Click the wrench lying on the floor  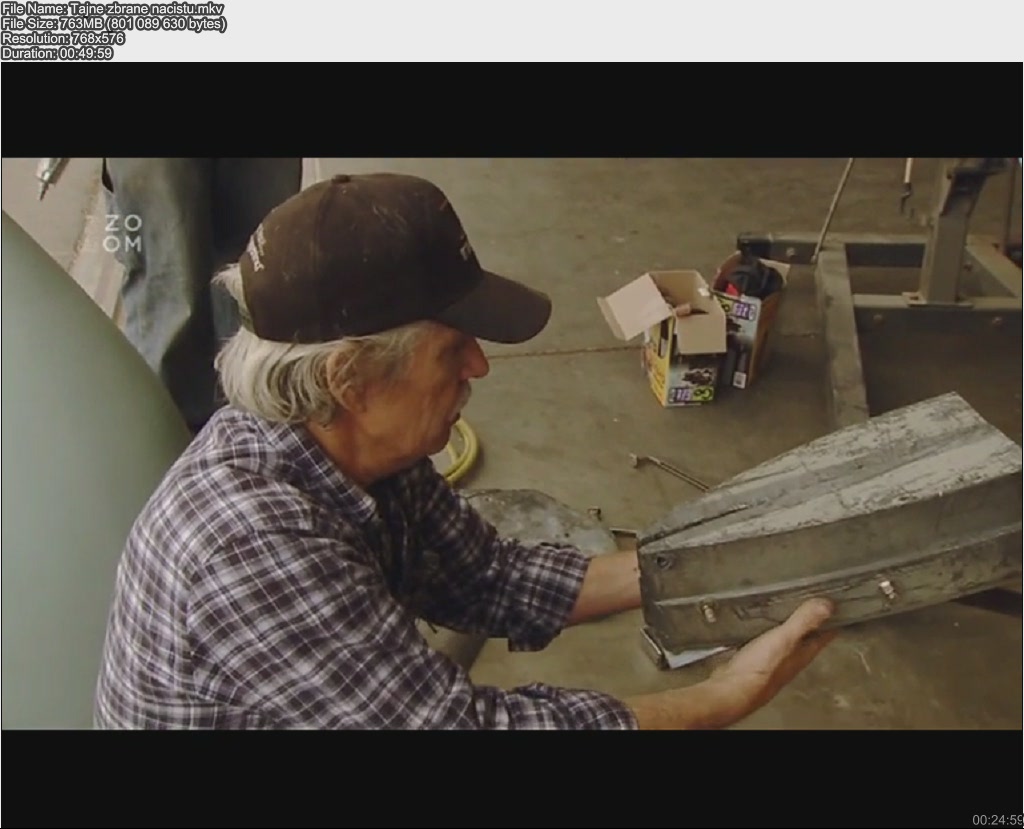click(x=667, y=470)
